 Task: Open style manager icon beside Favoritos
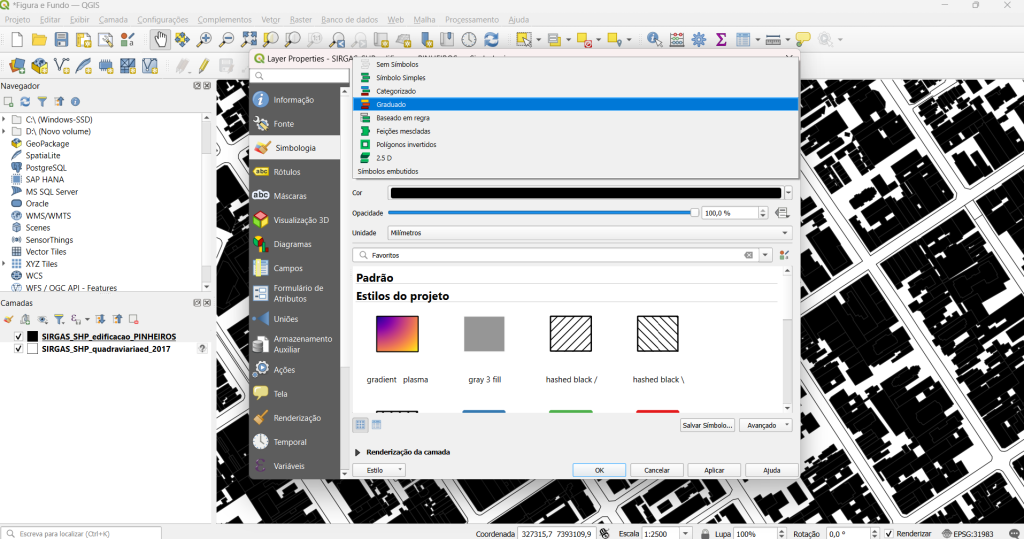pos(784,255)
